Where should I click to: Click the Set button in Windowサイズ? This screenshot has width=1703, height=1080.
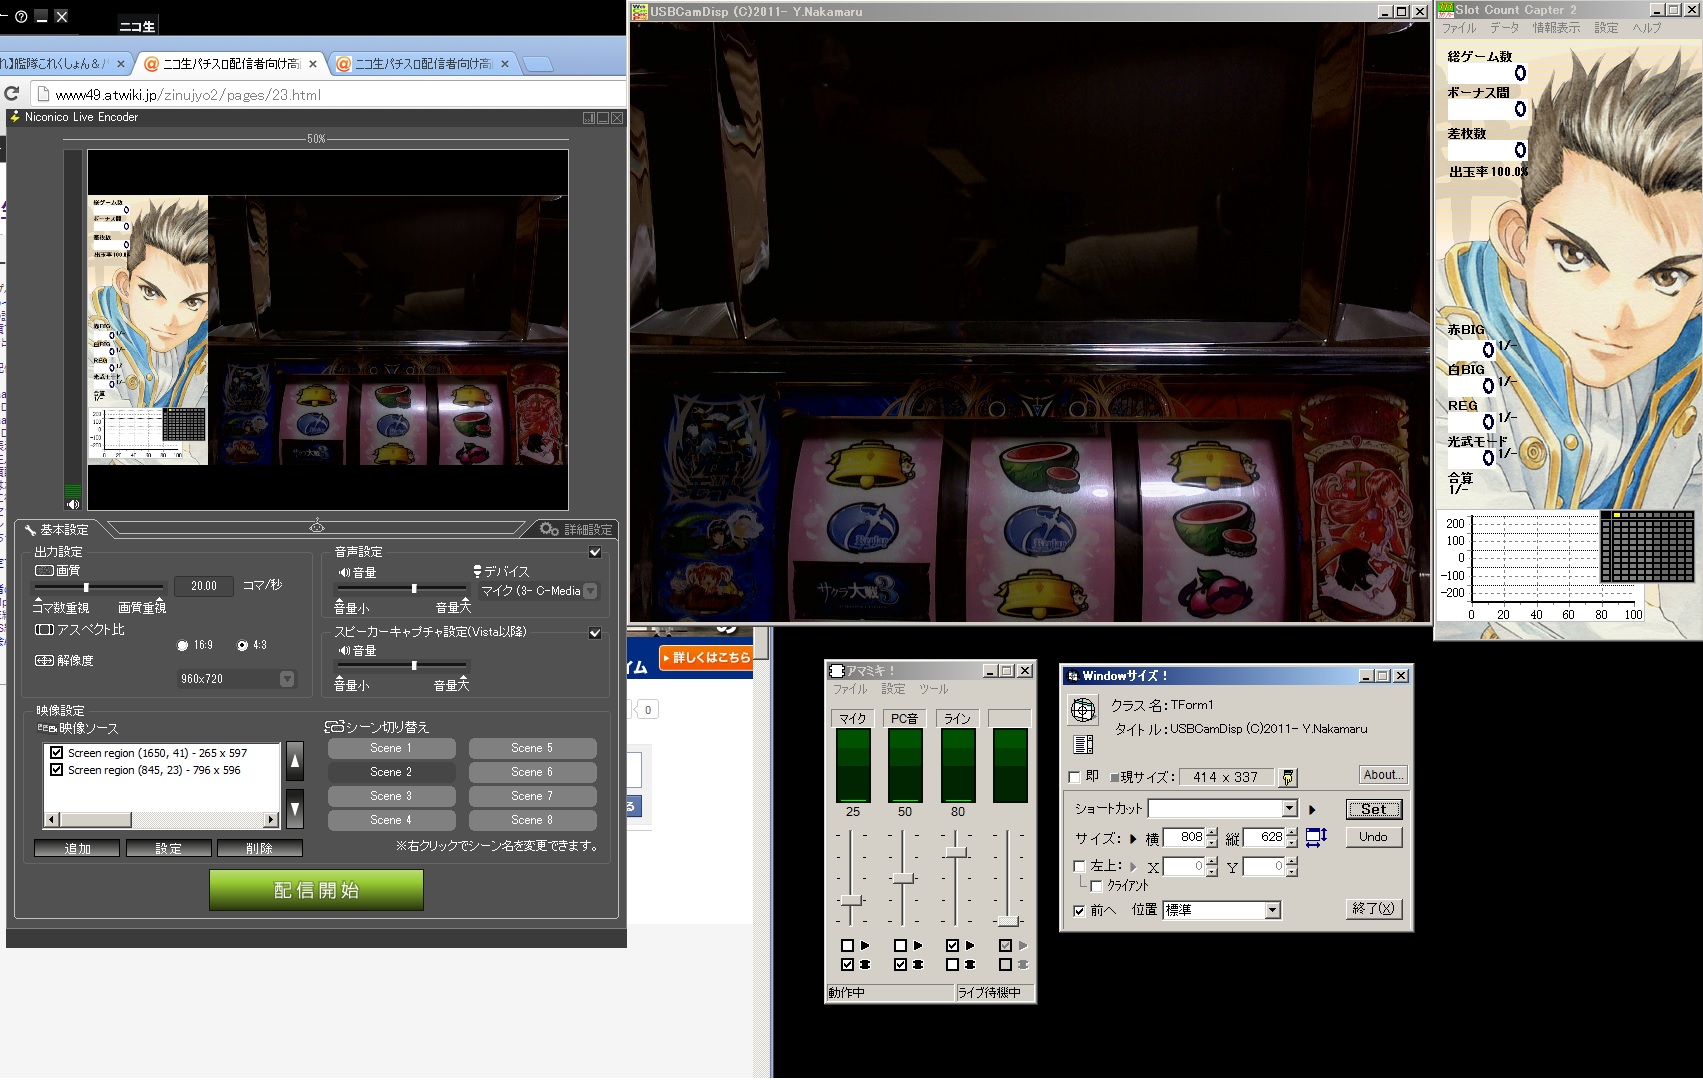pos(1374,809)
